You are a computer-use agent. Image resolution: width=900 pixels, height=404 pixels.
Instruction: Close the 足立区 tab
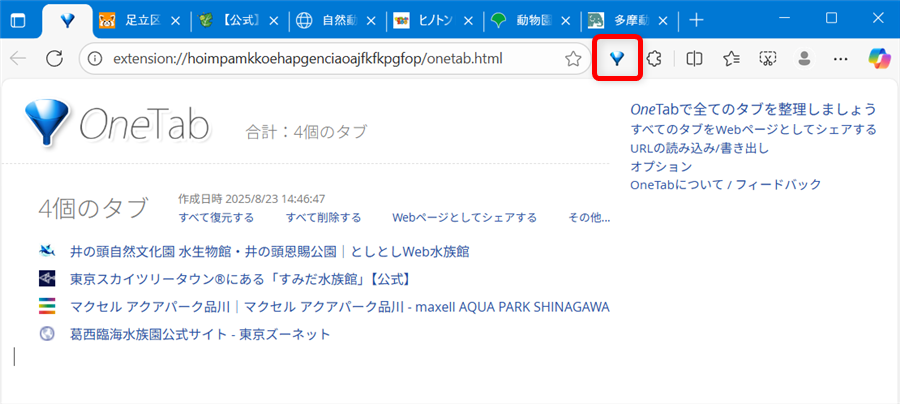(176, 21)
